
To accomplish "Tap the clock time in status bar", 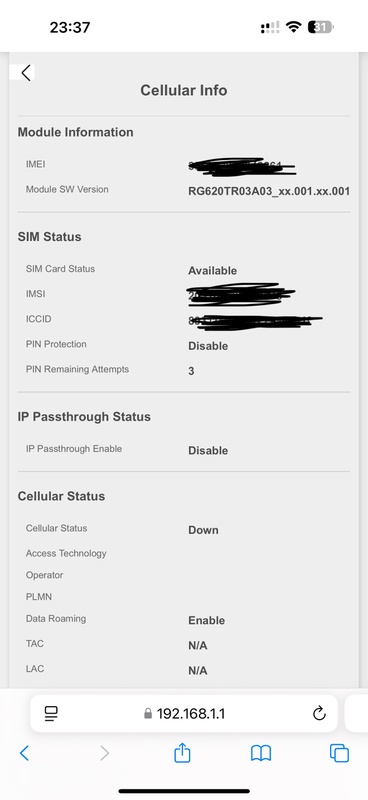I will [70, 27].
